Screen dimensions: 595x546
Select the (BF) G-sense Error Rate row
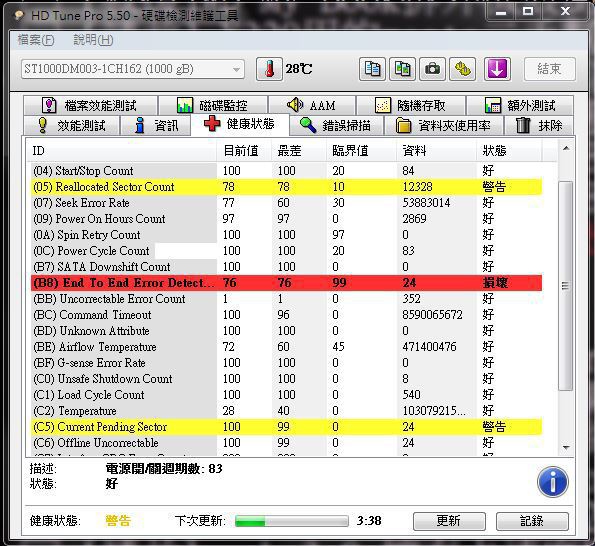[286, 363]
